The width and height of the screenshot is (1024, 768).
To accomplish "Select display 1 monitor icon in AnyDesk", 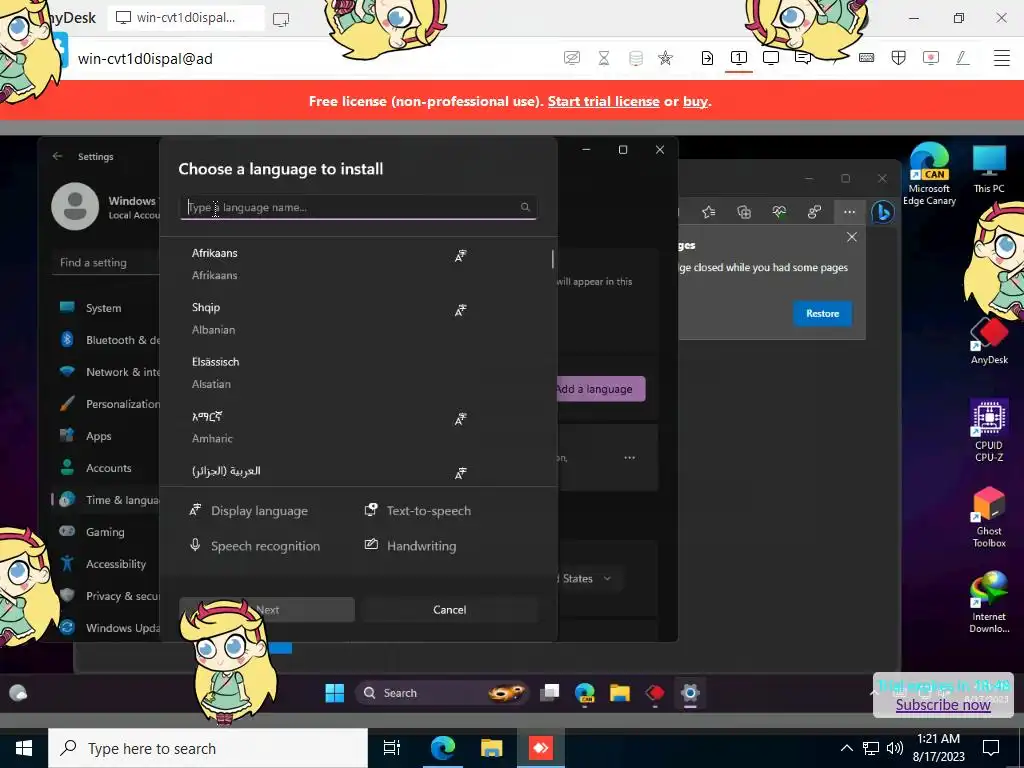I will [739, 58].
